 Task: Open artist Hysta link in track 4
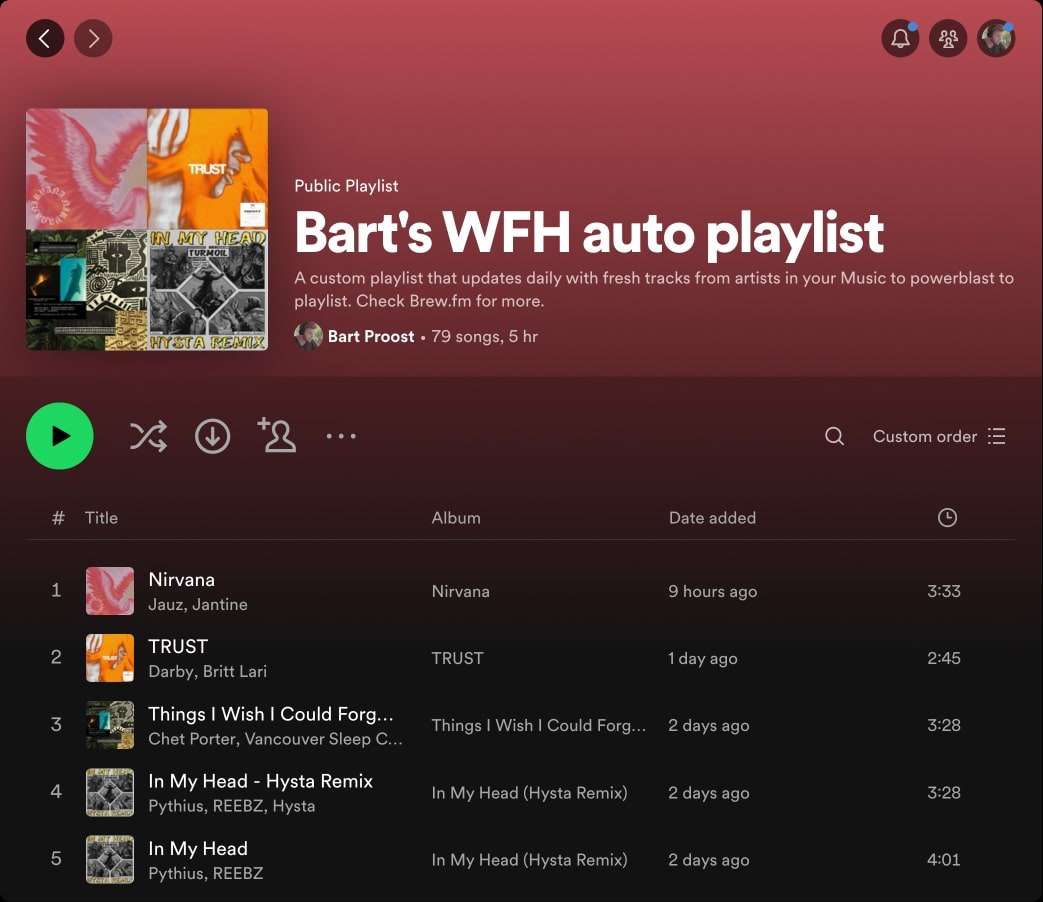coord(293,806)
